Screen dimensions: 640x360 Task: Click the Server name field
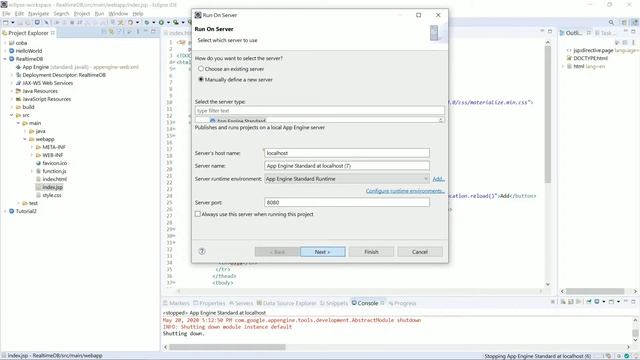click(347, 166)
